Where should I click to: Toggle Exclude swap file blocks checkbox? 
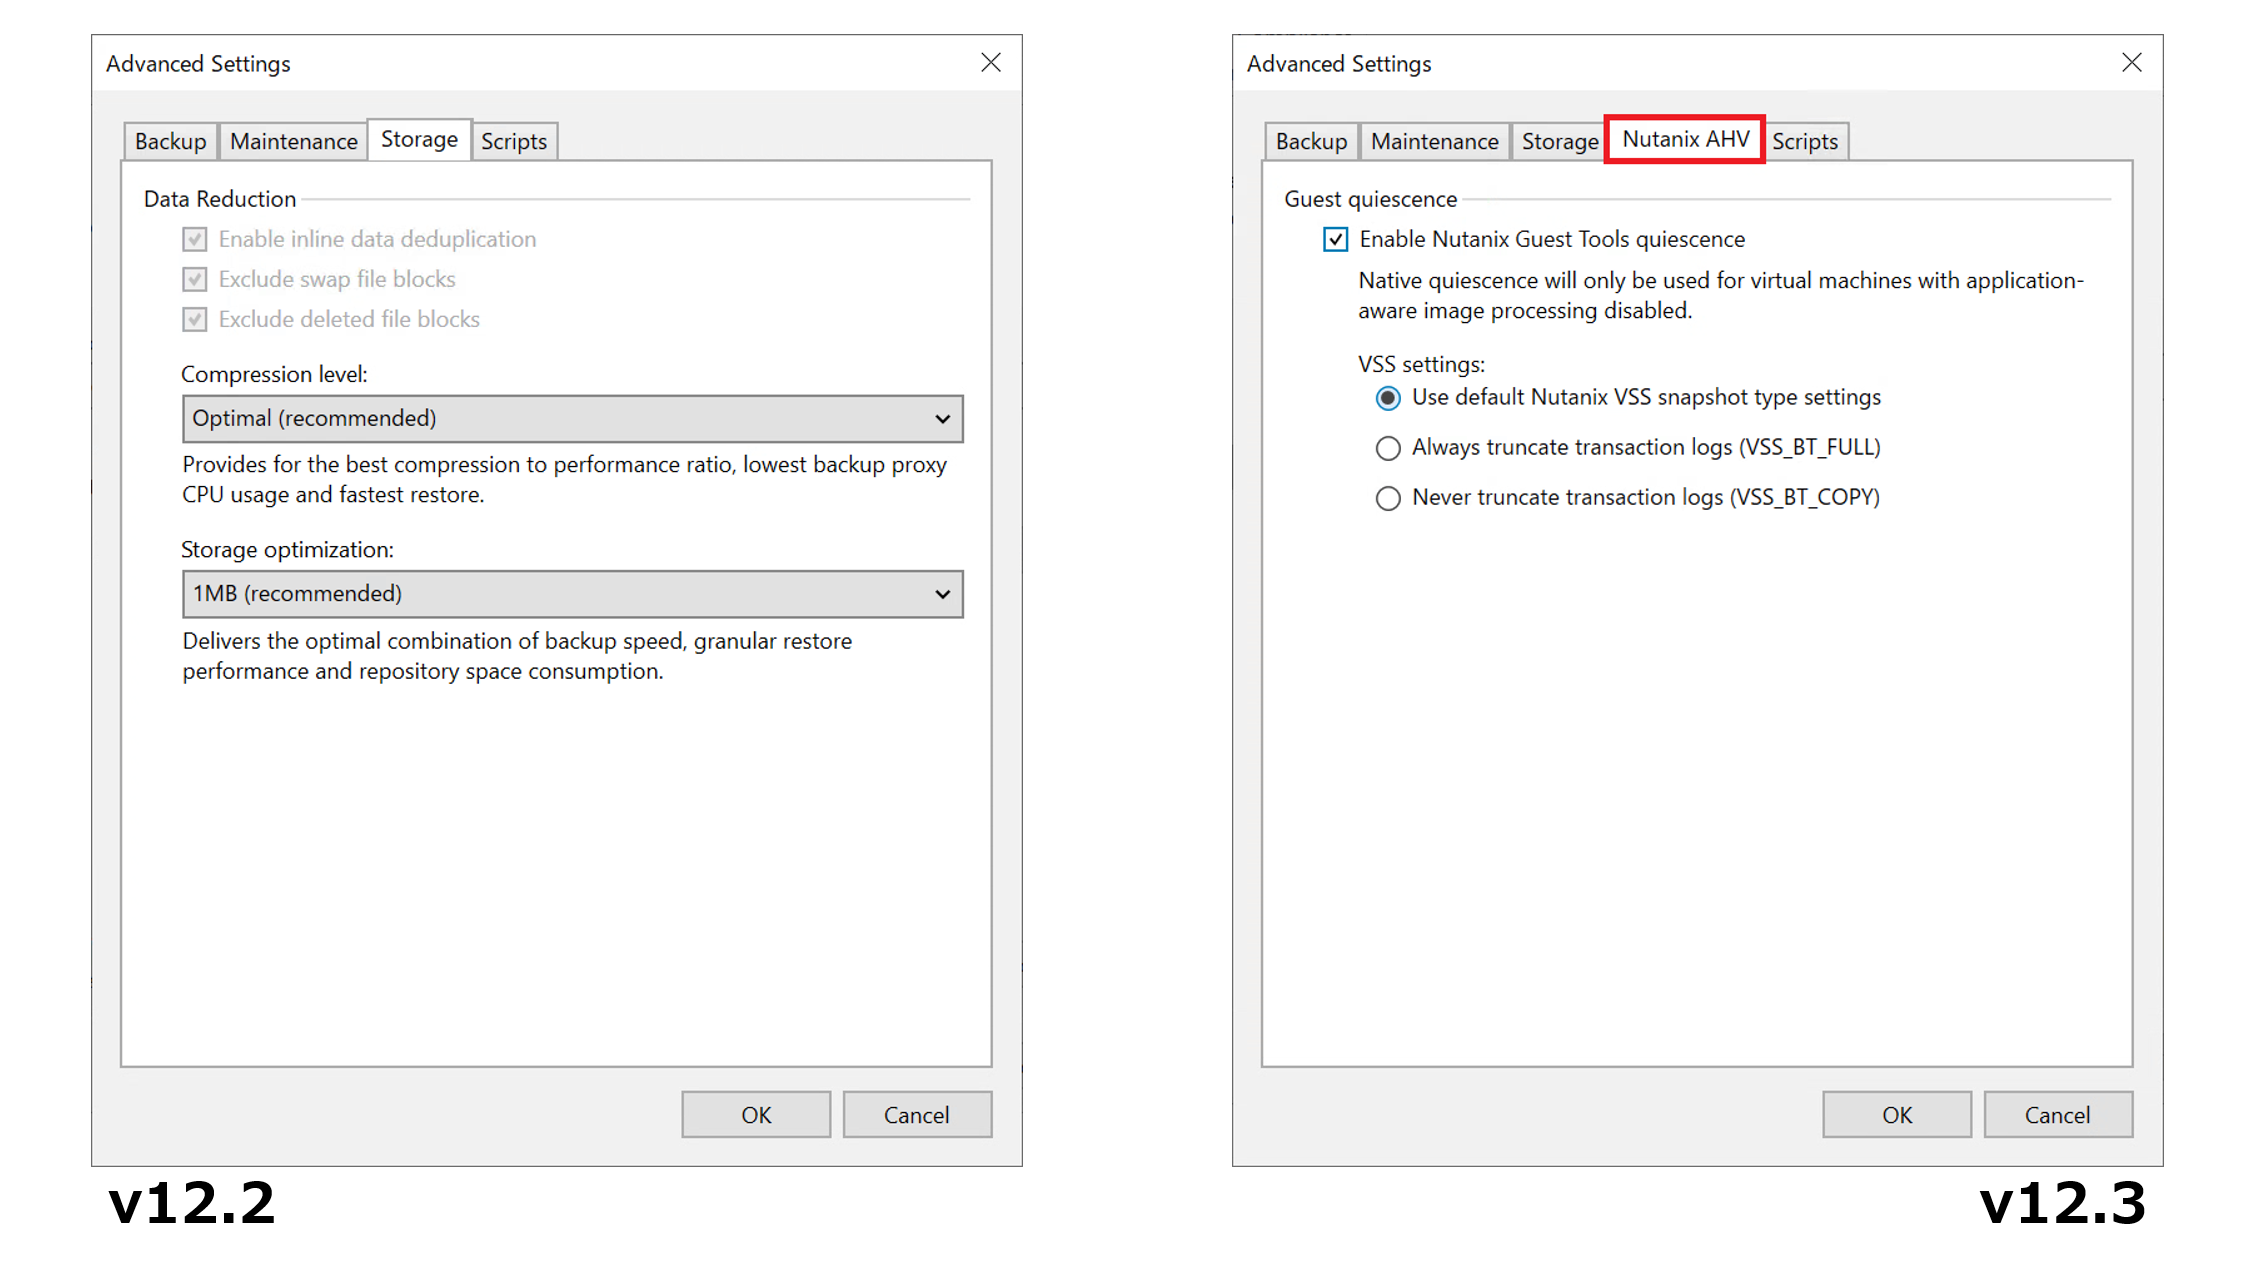point(195,279)
